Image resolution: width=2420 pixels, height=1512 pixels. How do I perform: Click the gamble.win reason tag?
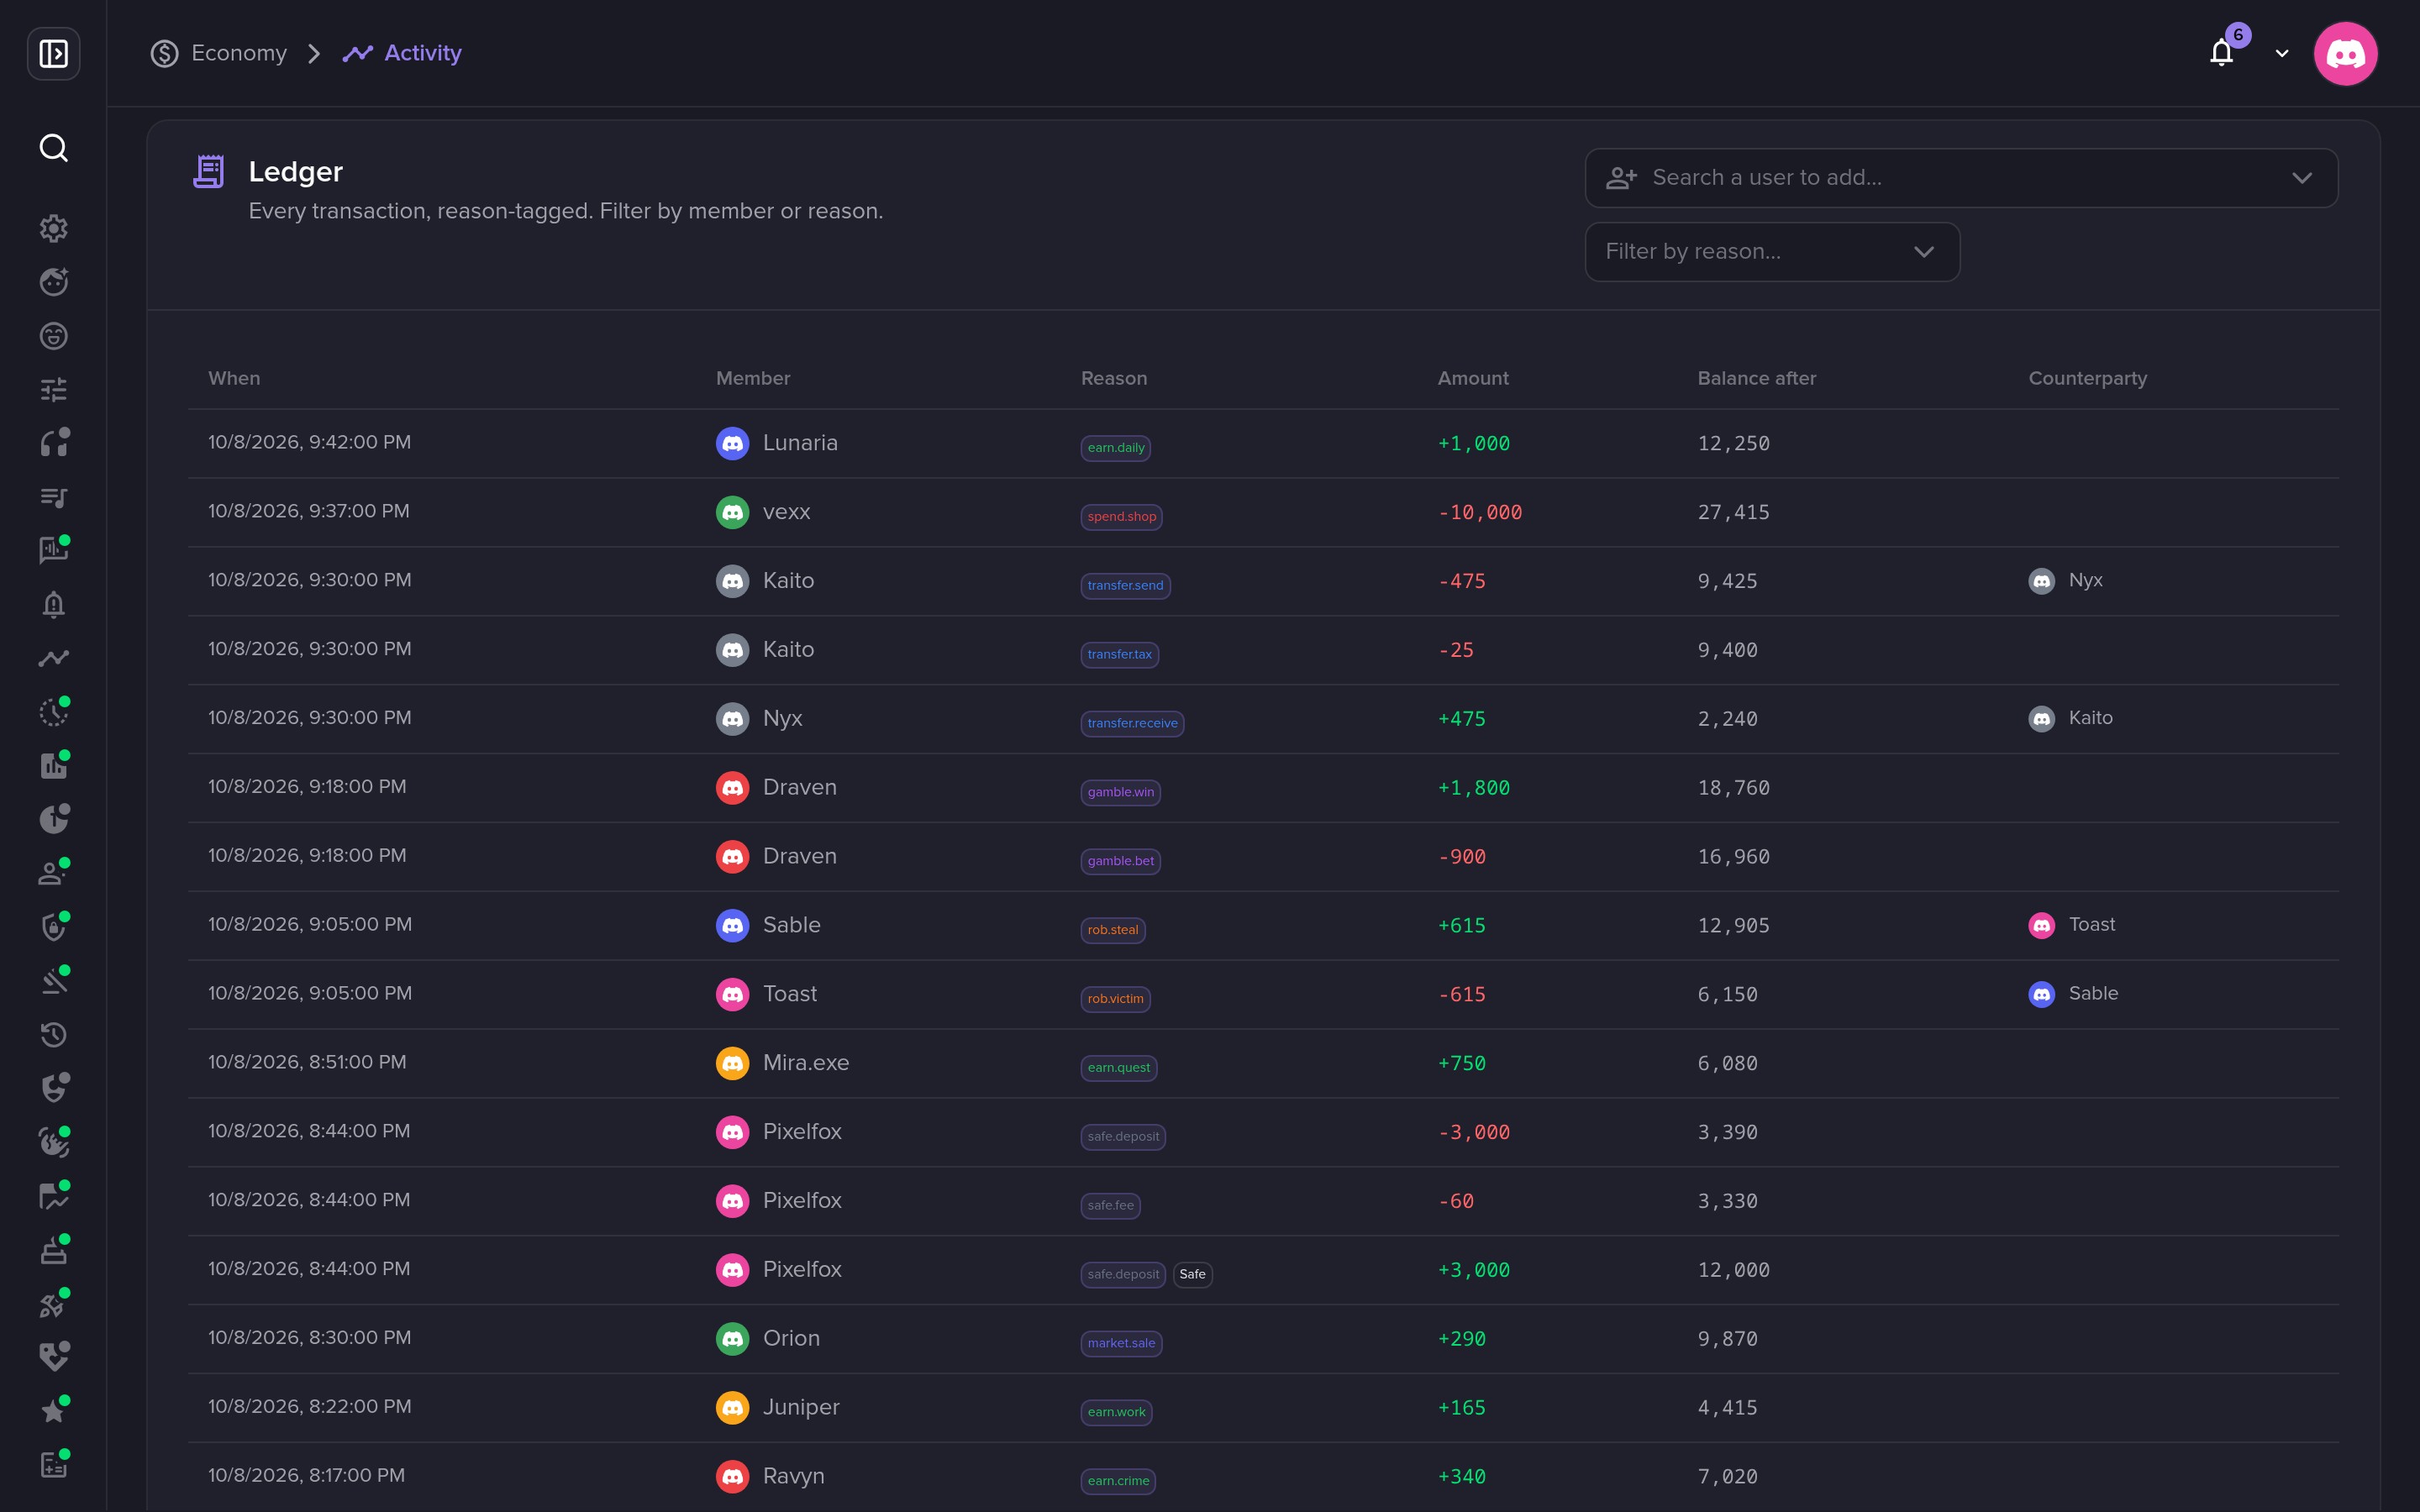coord(1121,792)
